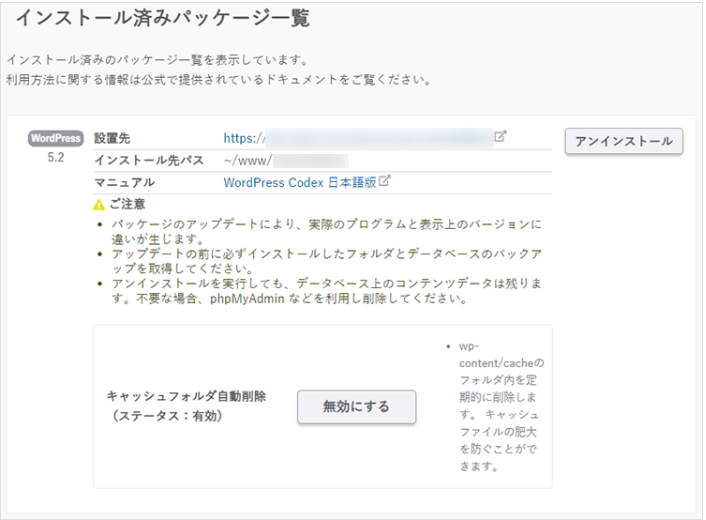The height and width of the screenshot is (520, 706).
Task: Click the sentence about 公式で提供されているドキュメント
Action: click(x=220, y=80)
